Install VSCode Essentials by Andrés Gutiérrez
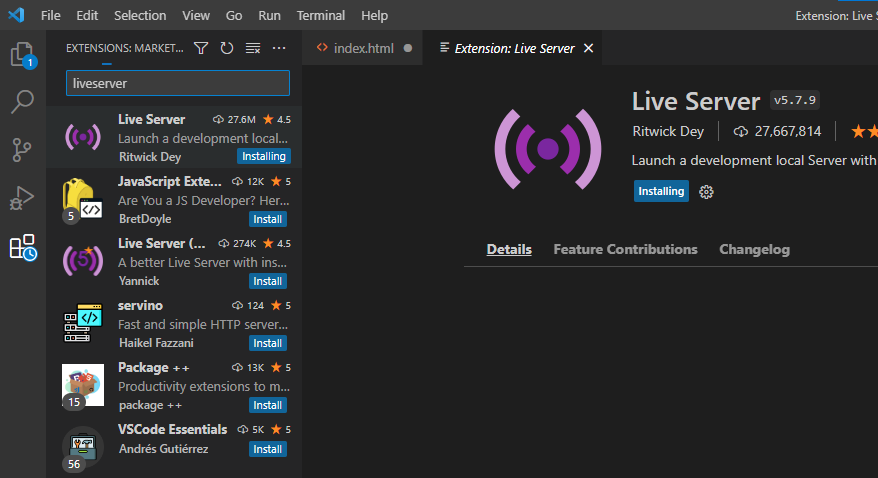Screen dimensions: 878x478 [x=268, y=449]
